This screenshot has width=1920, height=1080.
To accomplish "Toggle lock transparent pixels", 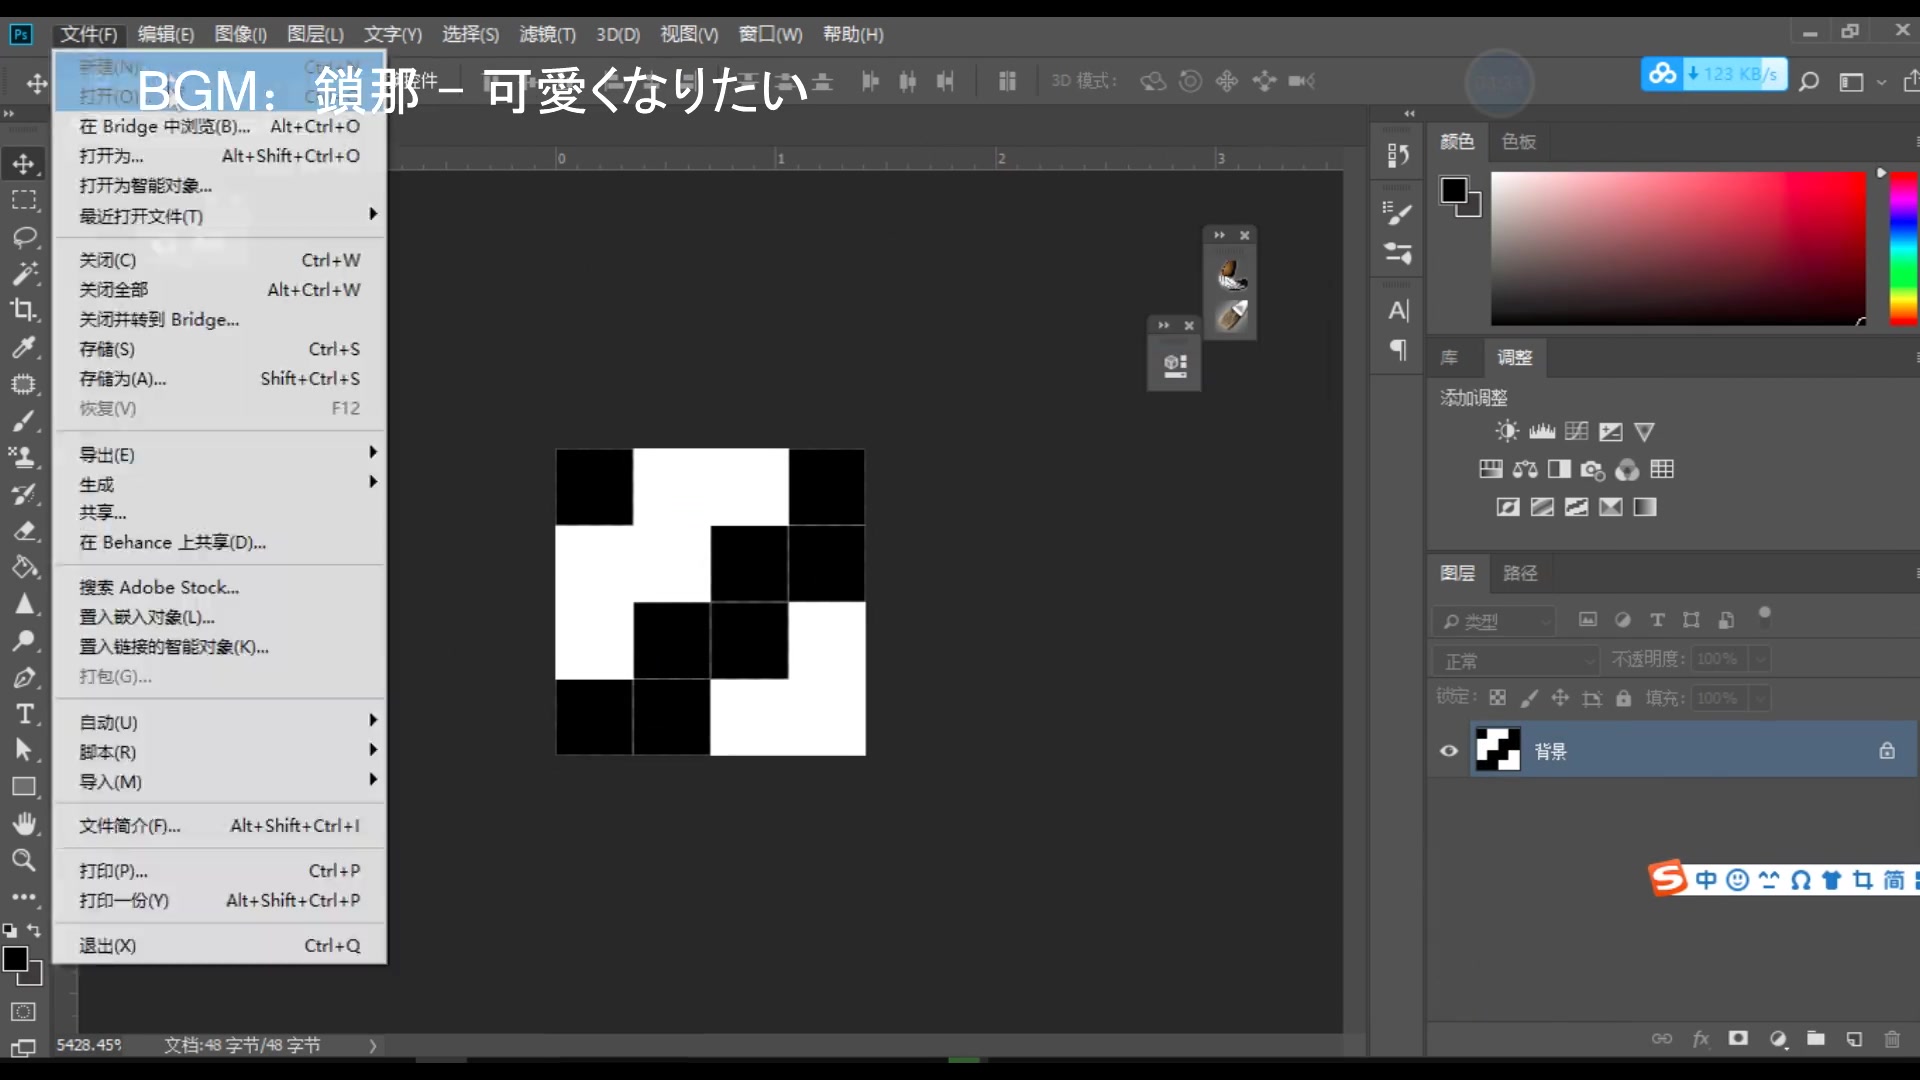I will click(x=1497, y=698).
